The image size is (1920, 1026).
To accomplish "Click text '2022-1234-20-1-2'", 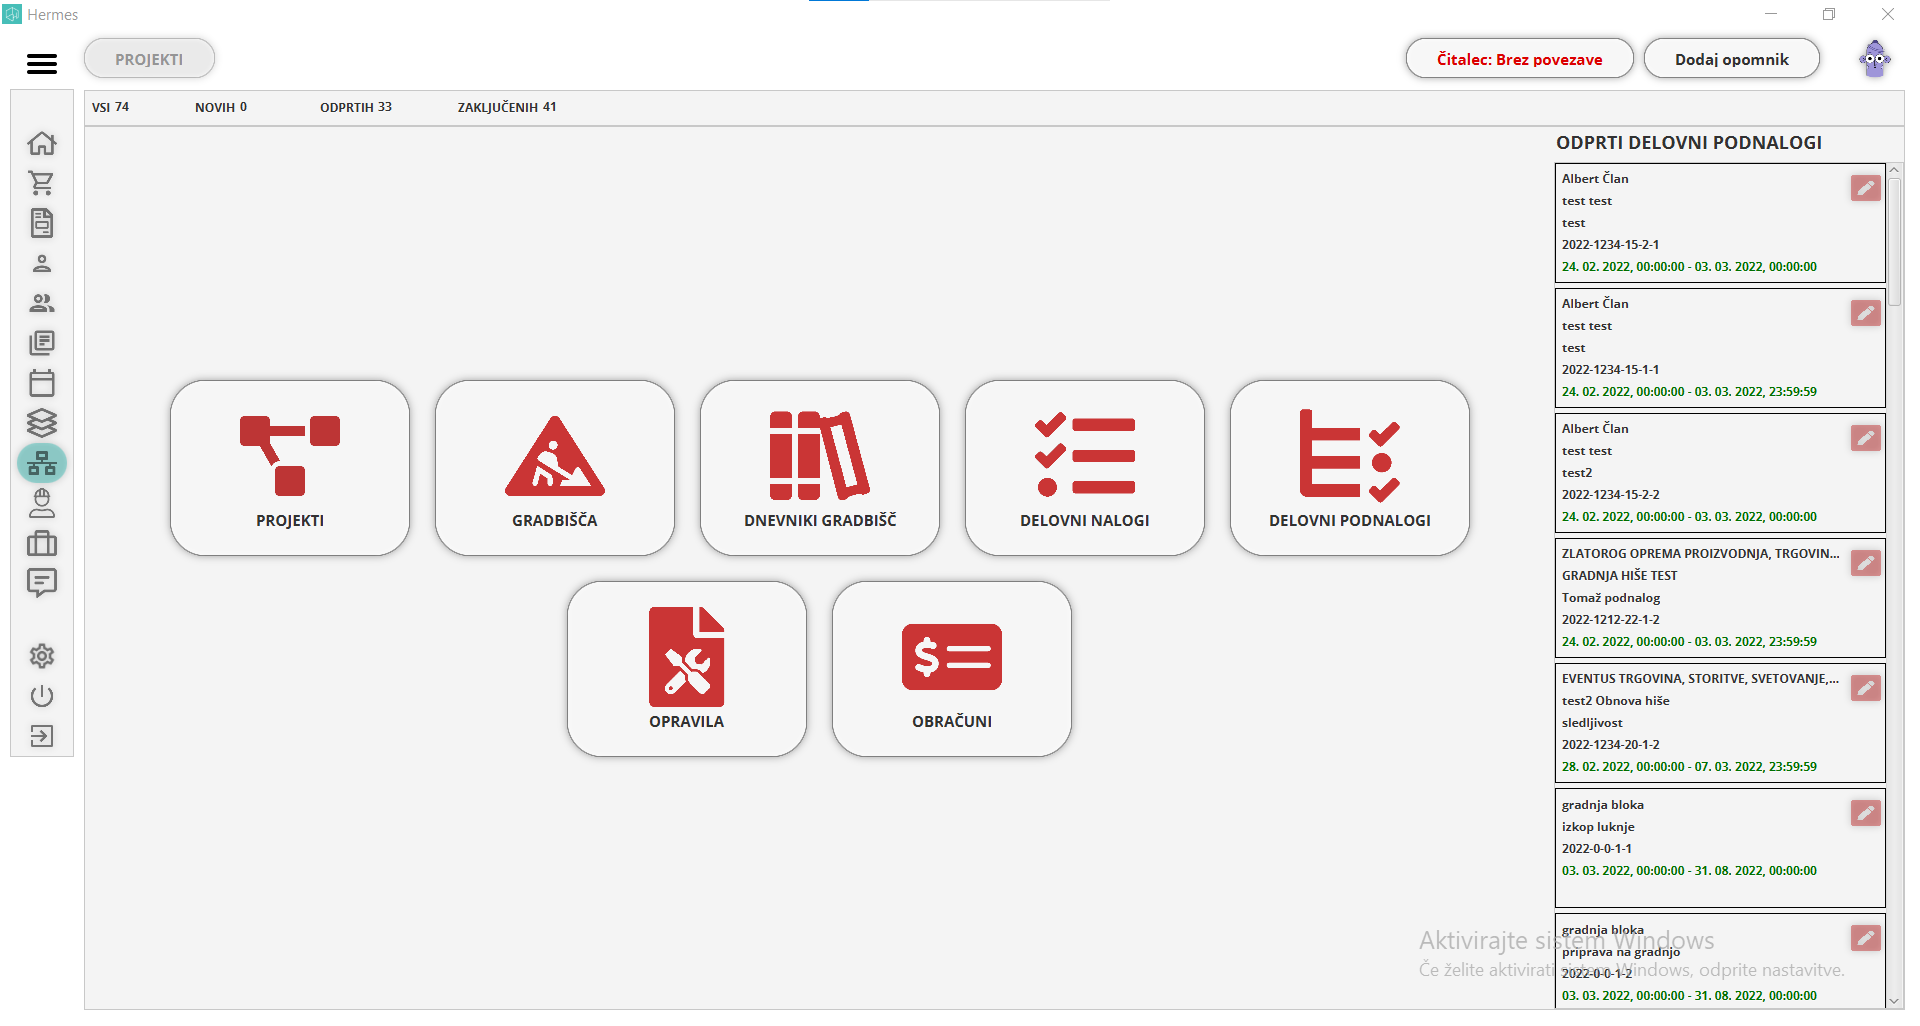I will (1610, 745).
